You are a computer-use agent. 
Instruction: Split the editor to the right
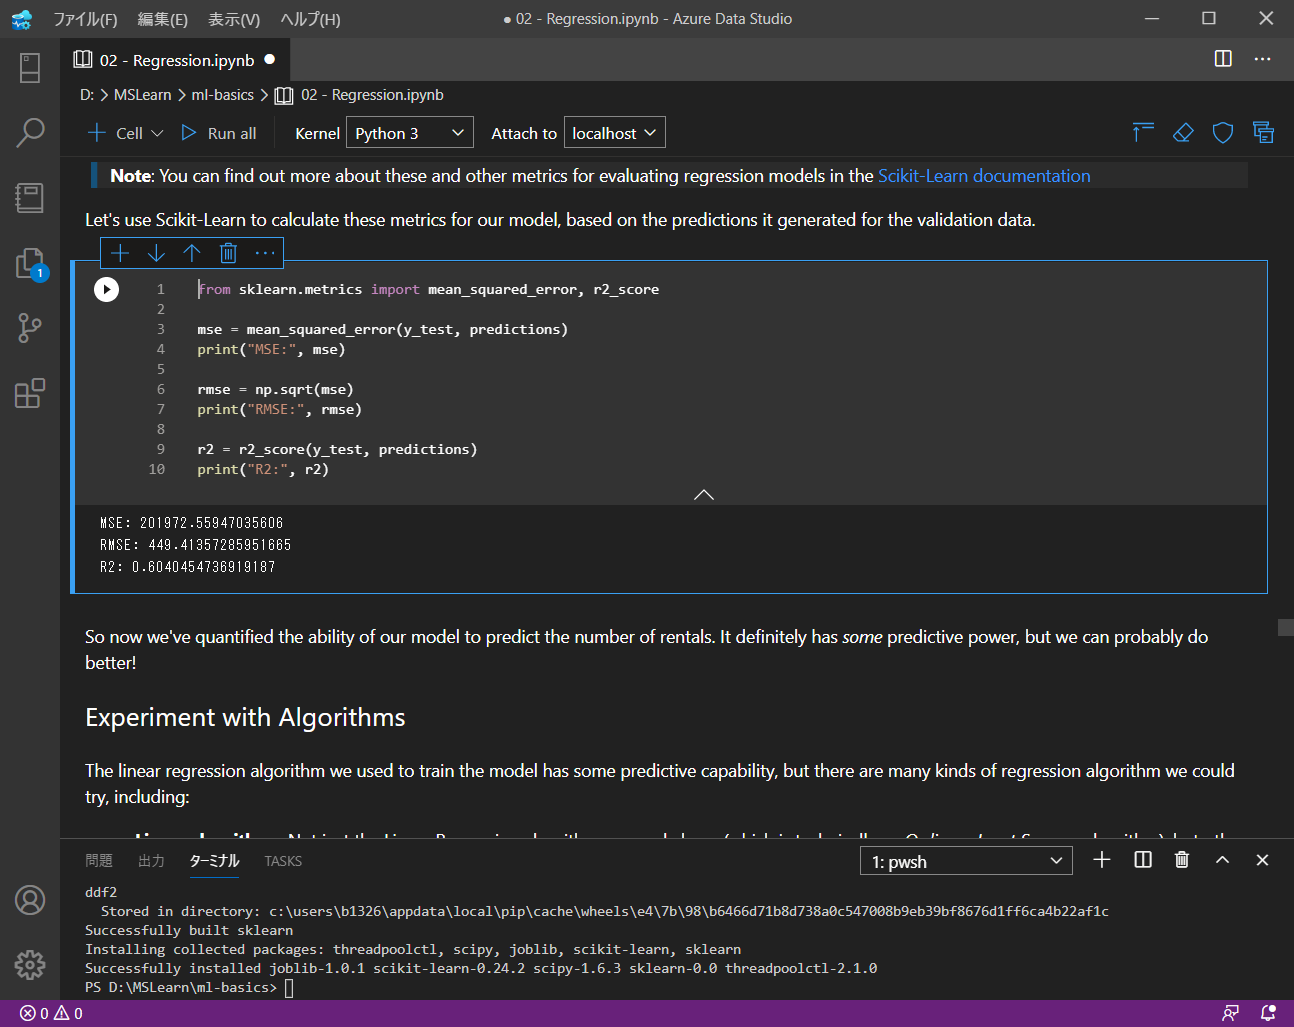point(1222,59)
